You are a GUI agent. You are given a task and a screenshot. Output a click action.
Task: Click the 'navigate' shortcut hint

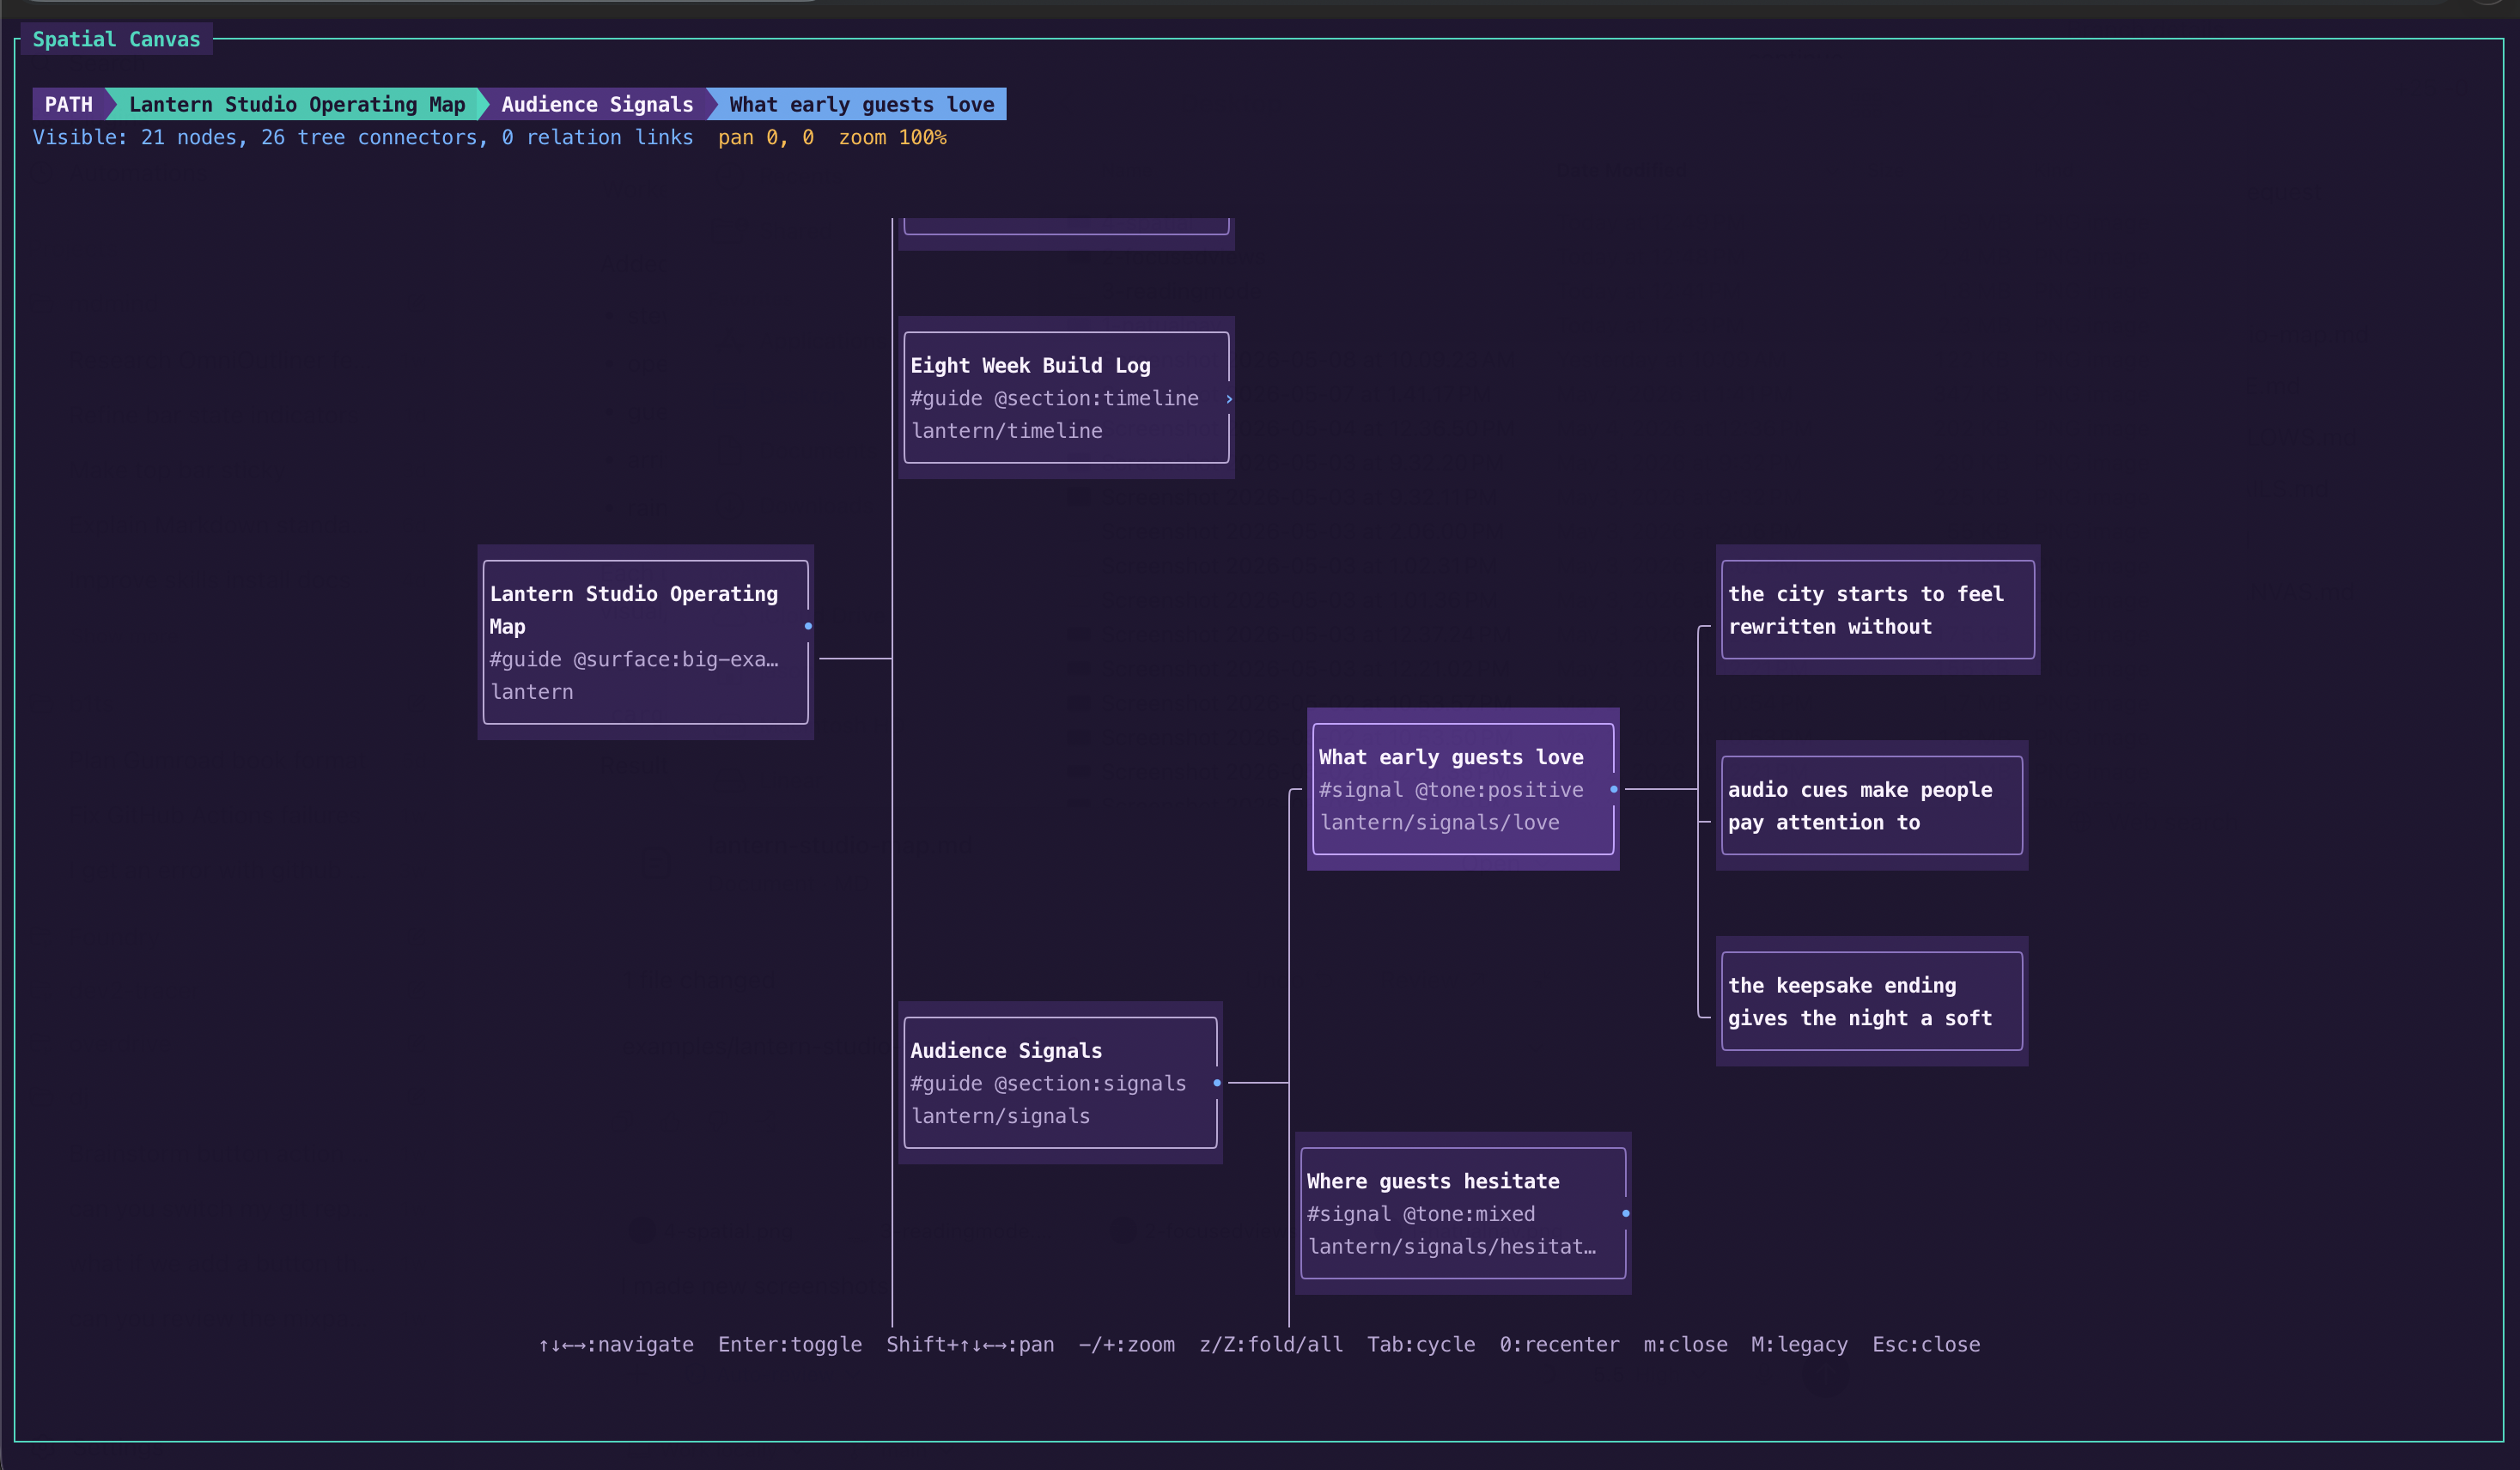click(x=616, y=1344)
